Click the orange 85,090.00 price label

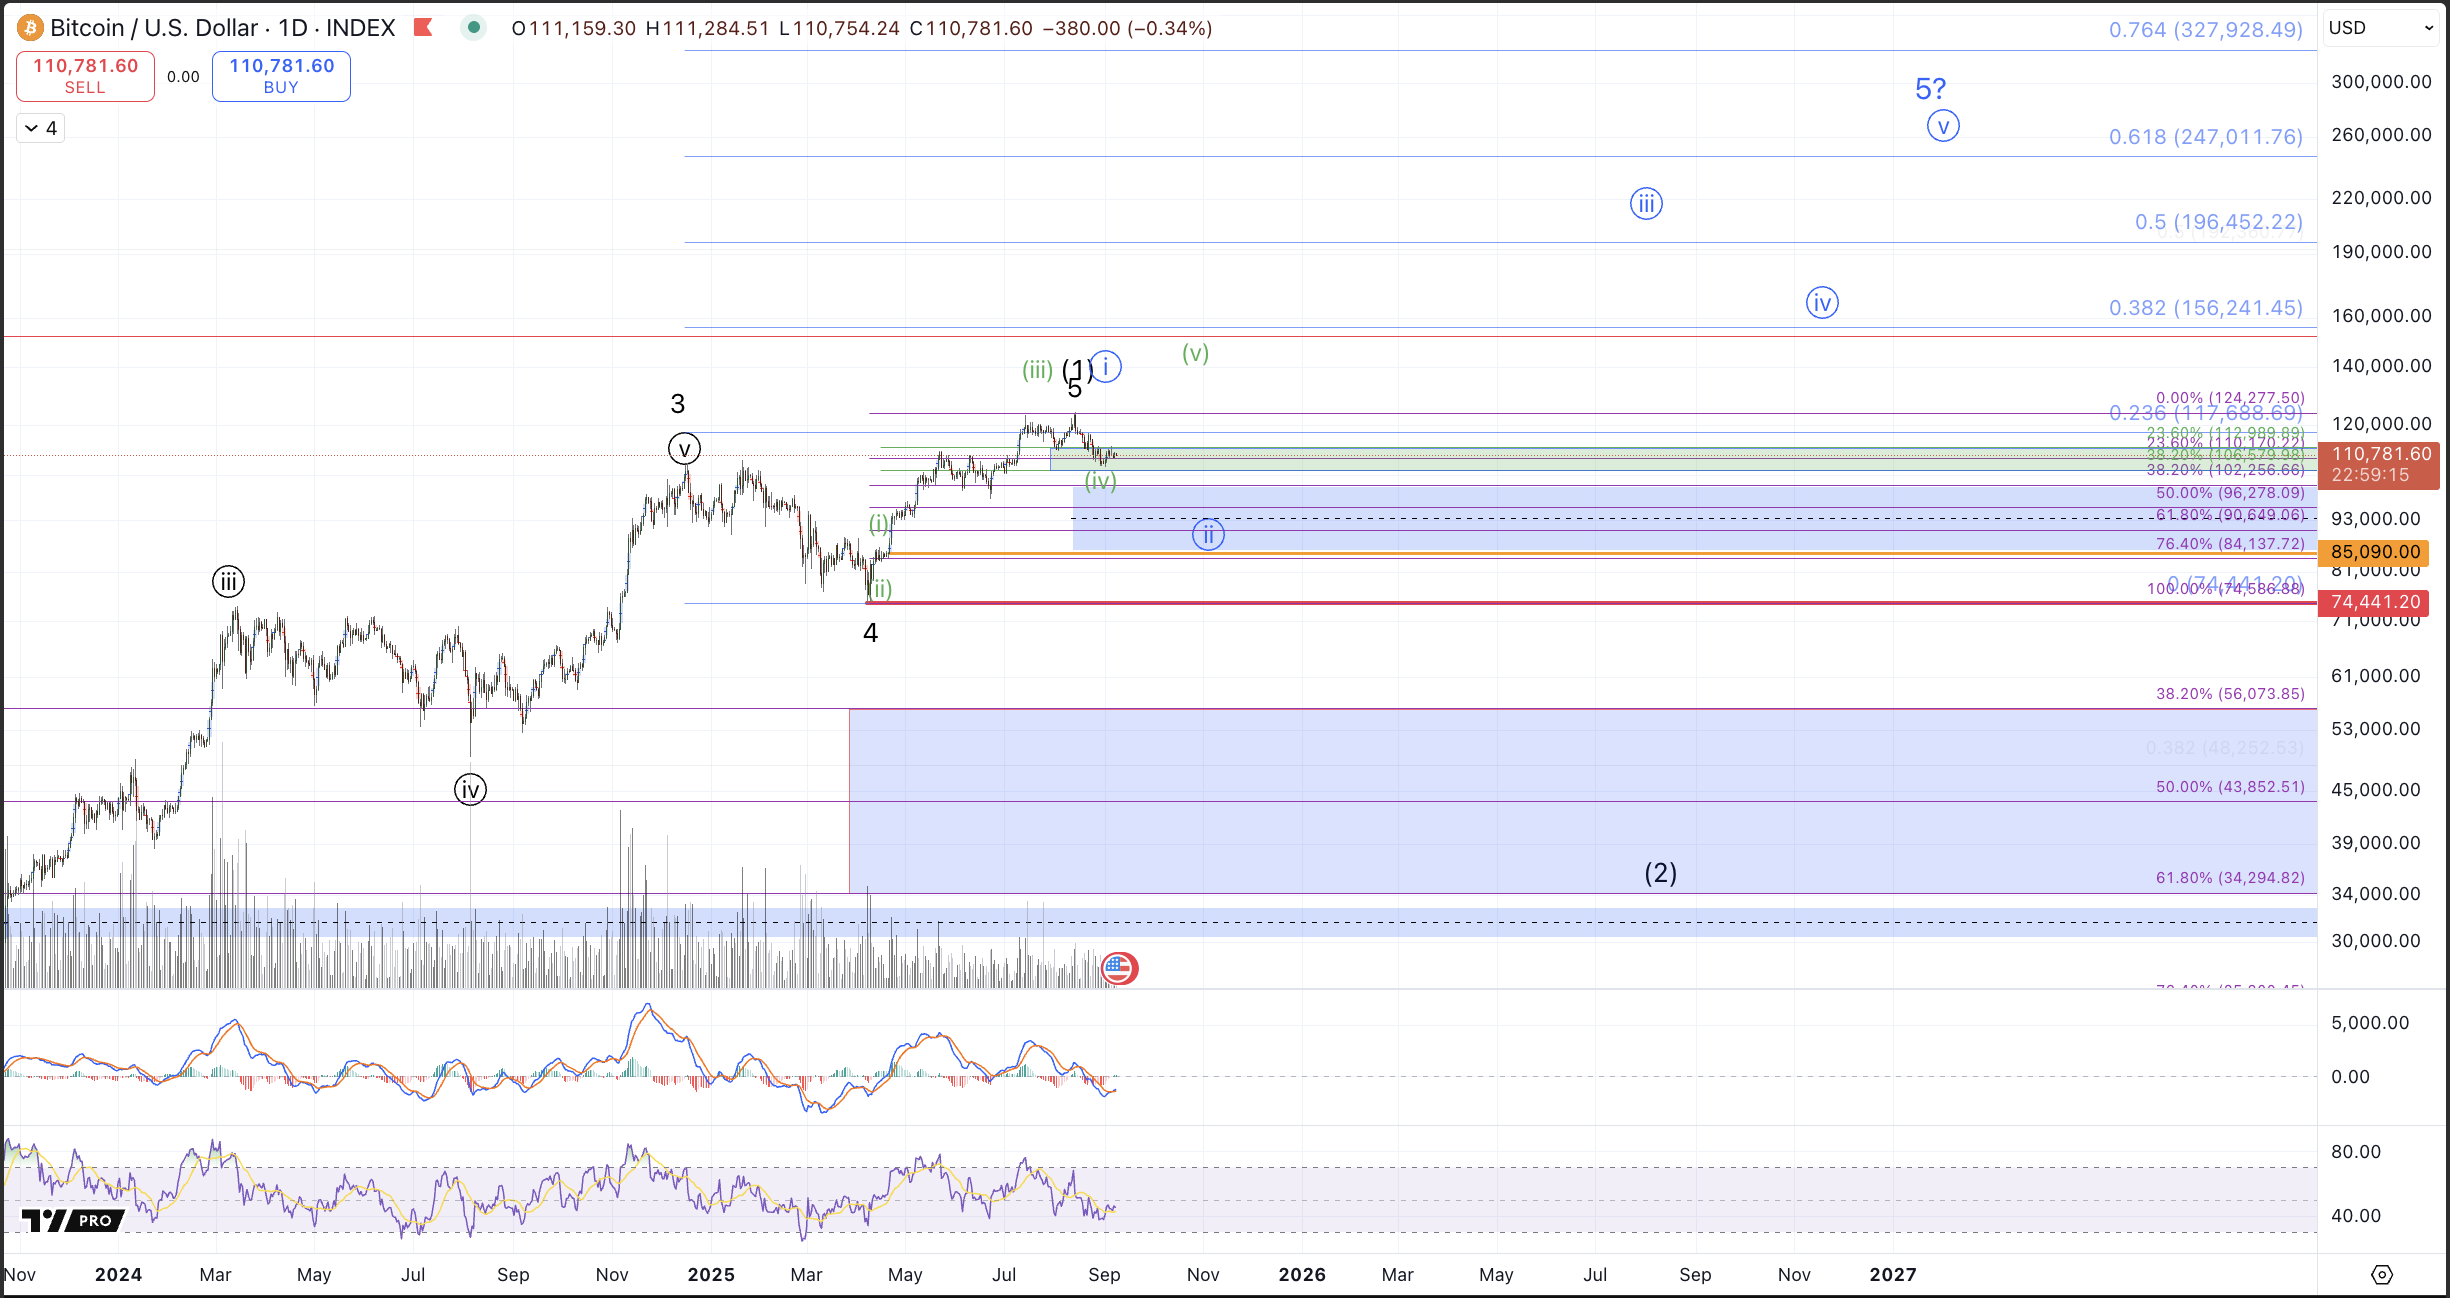[x=2375, y=552]
